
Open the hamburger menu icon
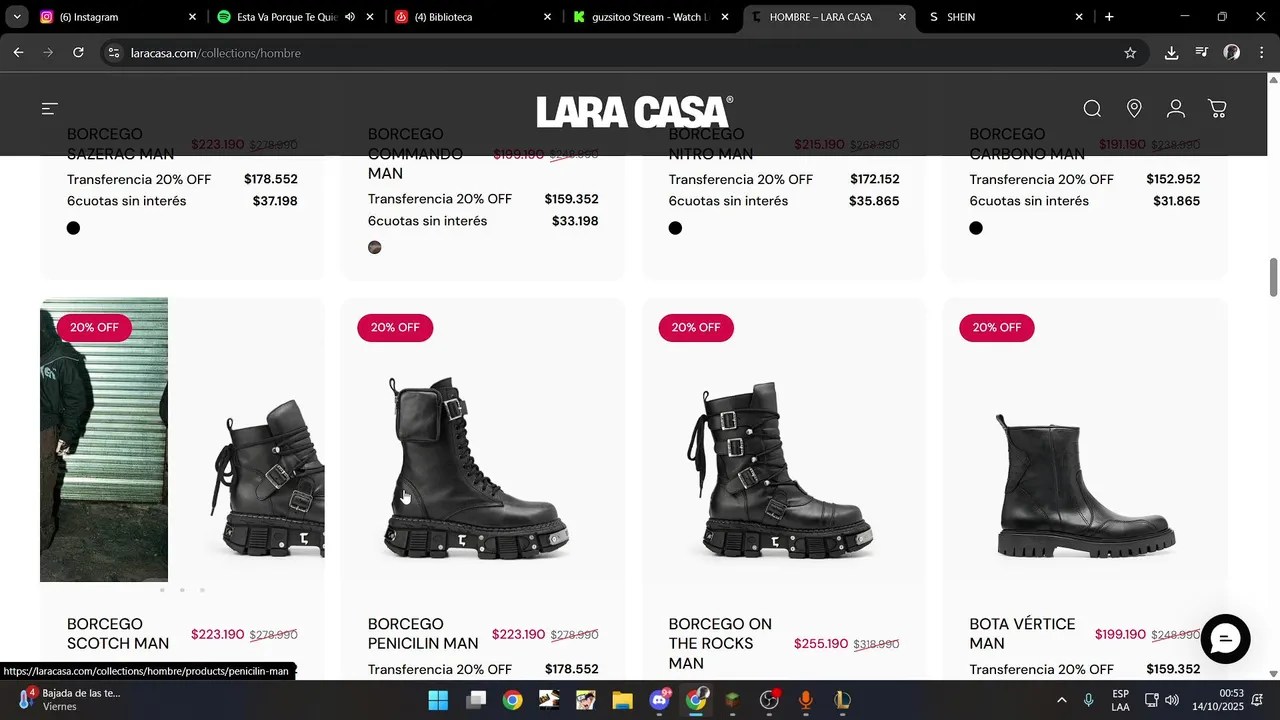point(50,109)
